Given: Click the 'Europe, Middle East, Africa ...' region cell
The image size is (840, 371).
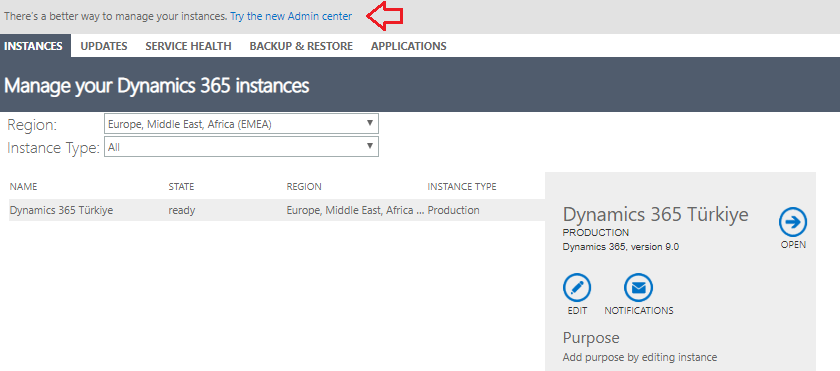Looking at the screenshot, I should pyautogui.click(x=355, y=210).
